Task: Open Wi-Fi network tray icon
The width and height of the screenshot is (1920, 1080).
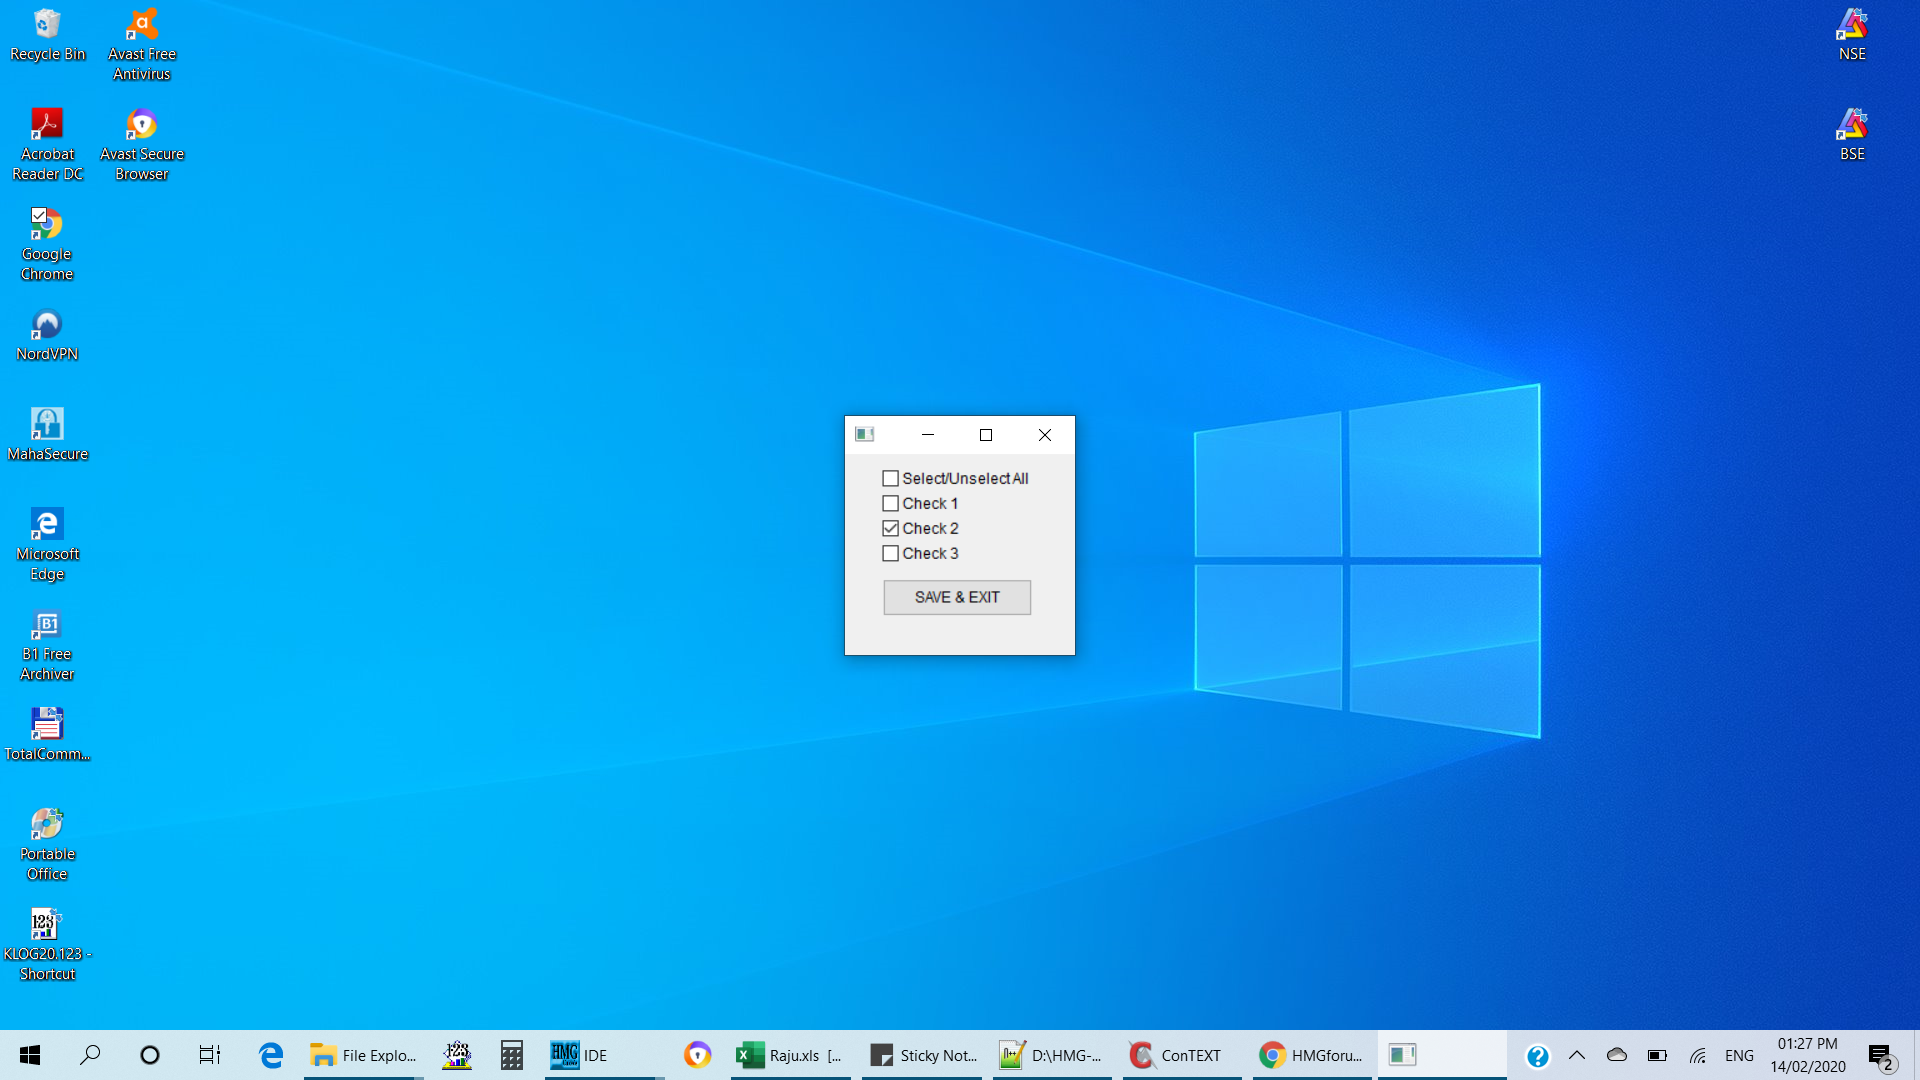Action: (1697, 1055)
